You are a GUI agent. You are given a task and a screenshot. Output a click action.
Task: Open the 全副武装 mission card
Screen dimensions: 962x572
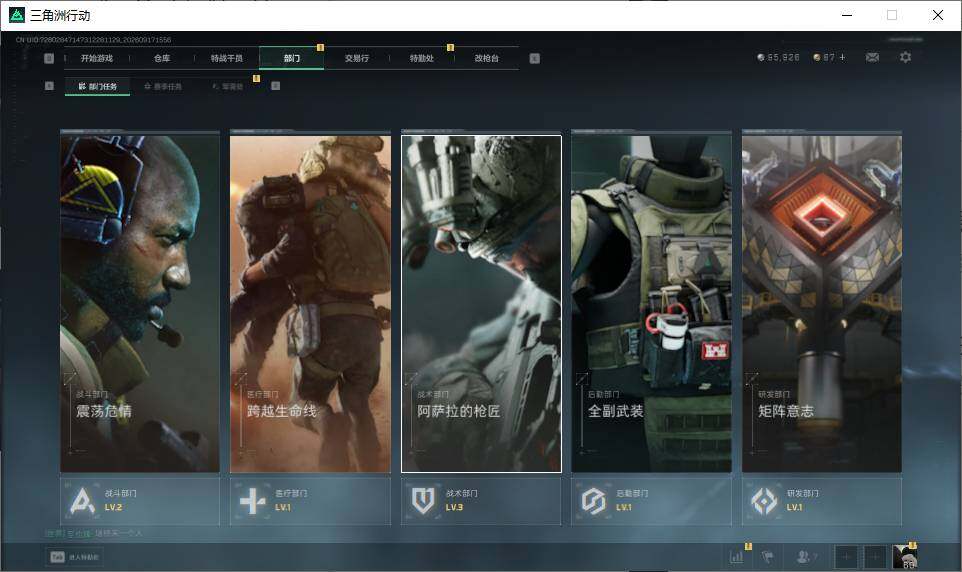click(652, 304)
